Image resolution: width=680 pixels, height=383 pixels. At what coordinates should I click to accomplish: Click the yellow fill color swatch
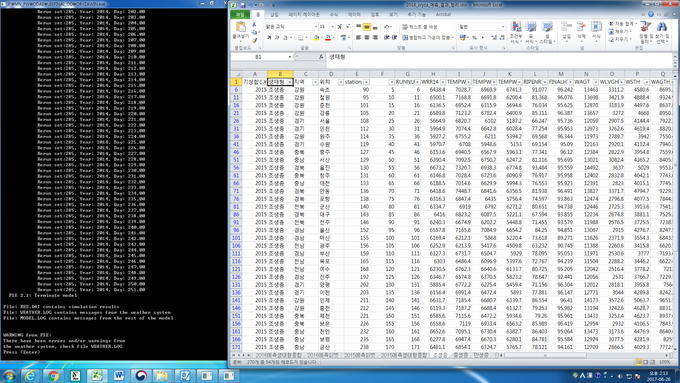(316, 38)
